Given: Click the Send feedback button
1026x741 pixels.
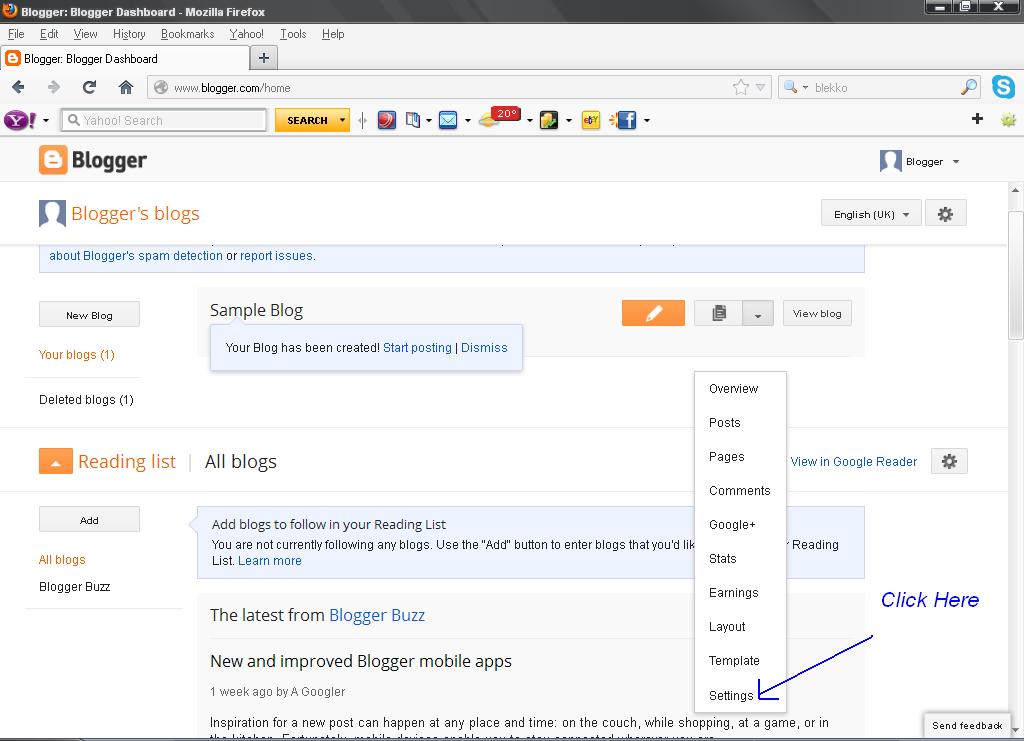Looking at the screenshot, I should click(x=967, y=725).
